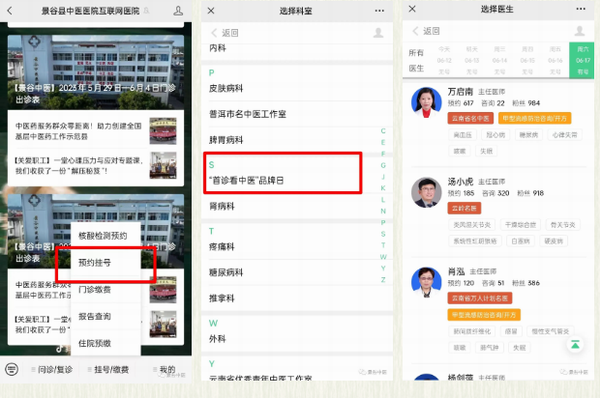Select the 周六 06-17 有号 date tab
The image size is (600, 398).
coord(582,60)
